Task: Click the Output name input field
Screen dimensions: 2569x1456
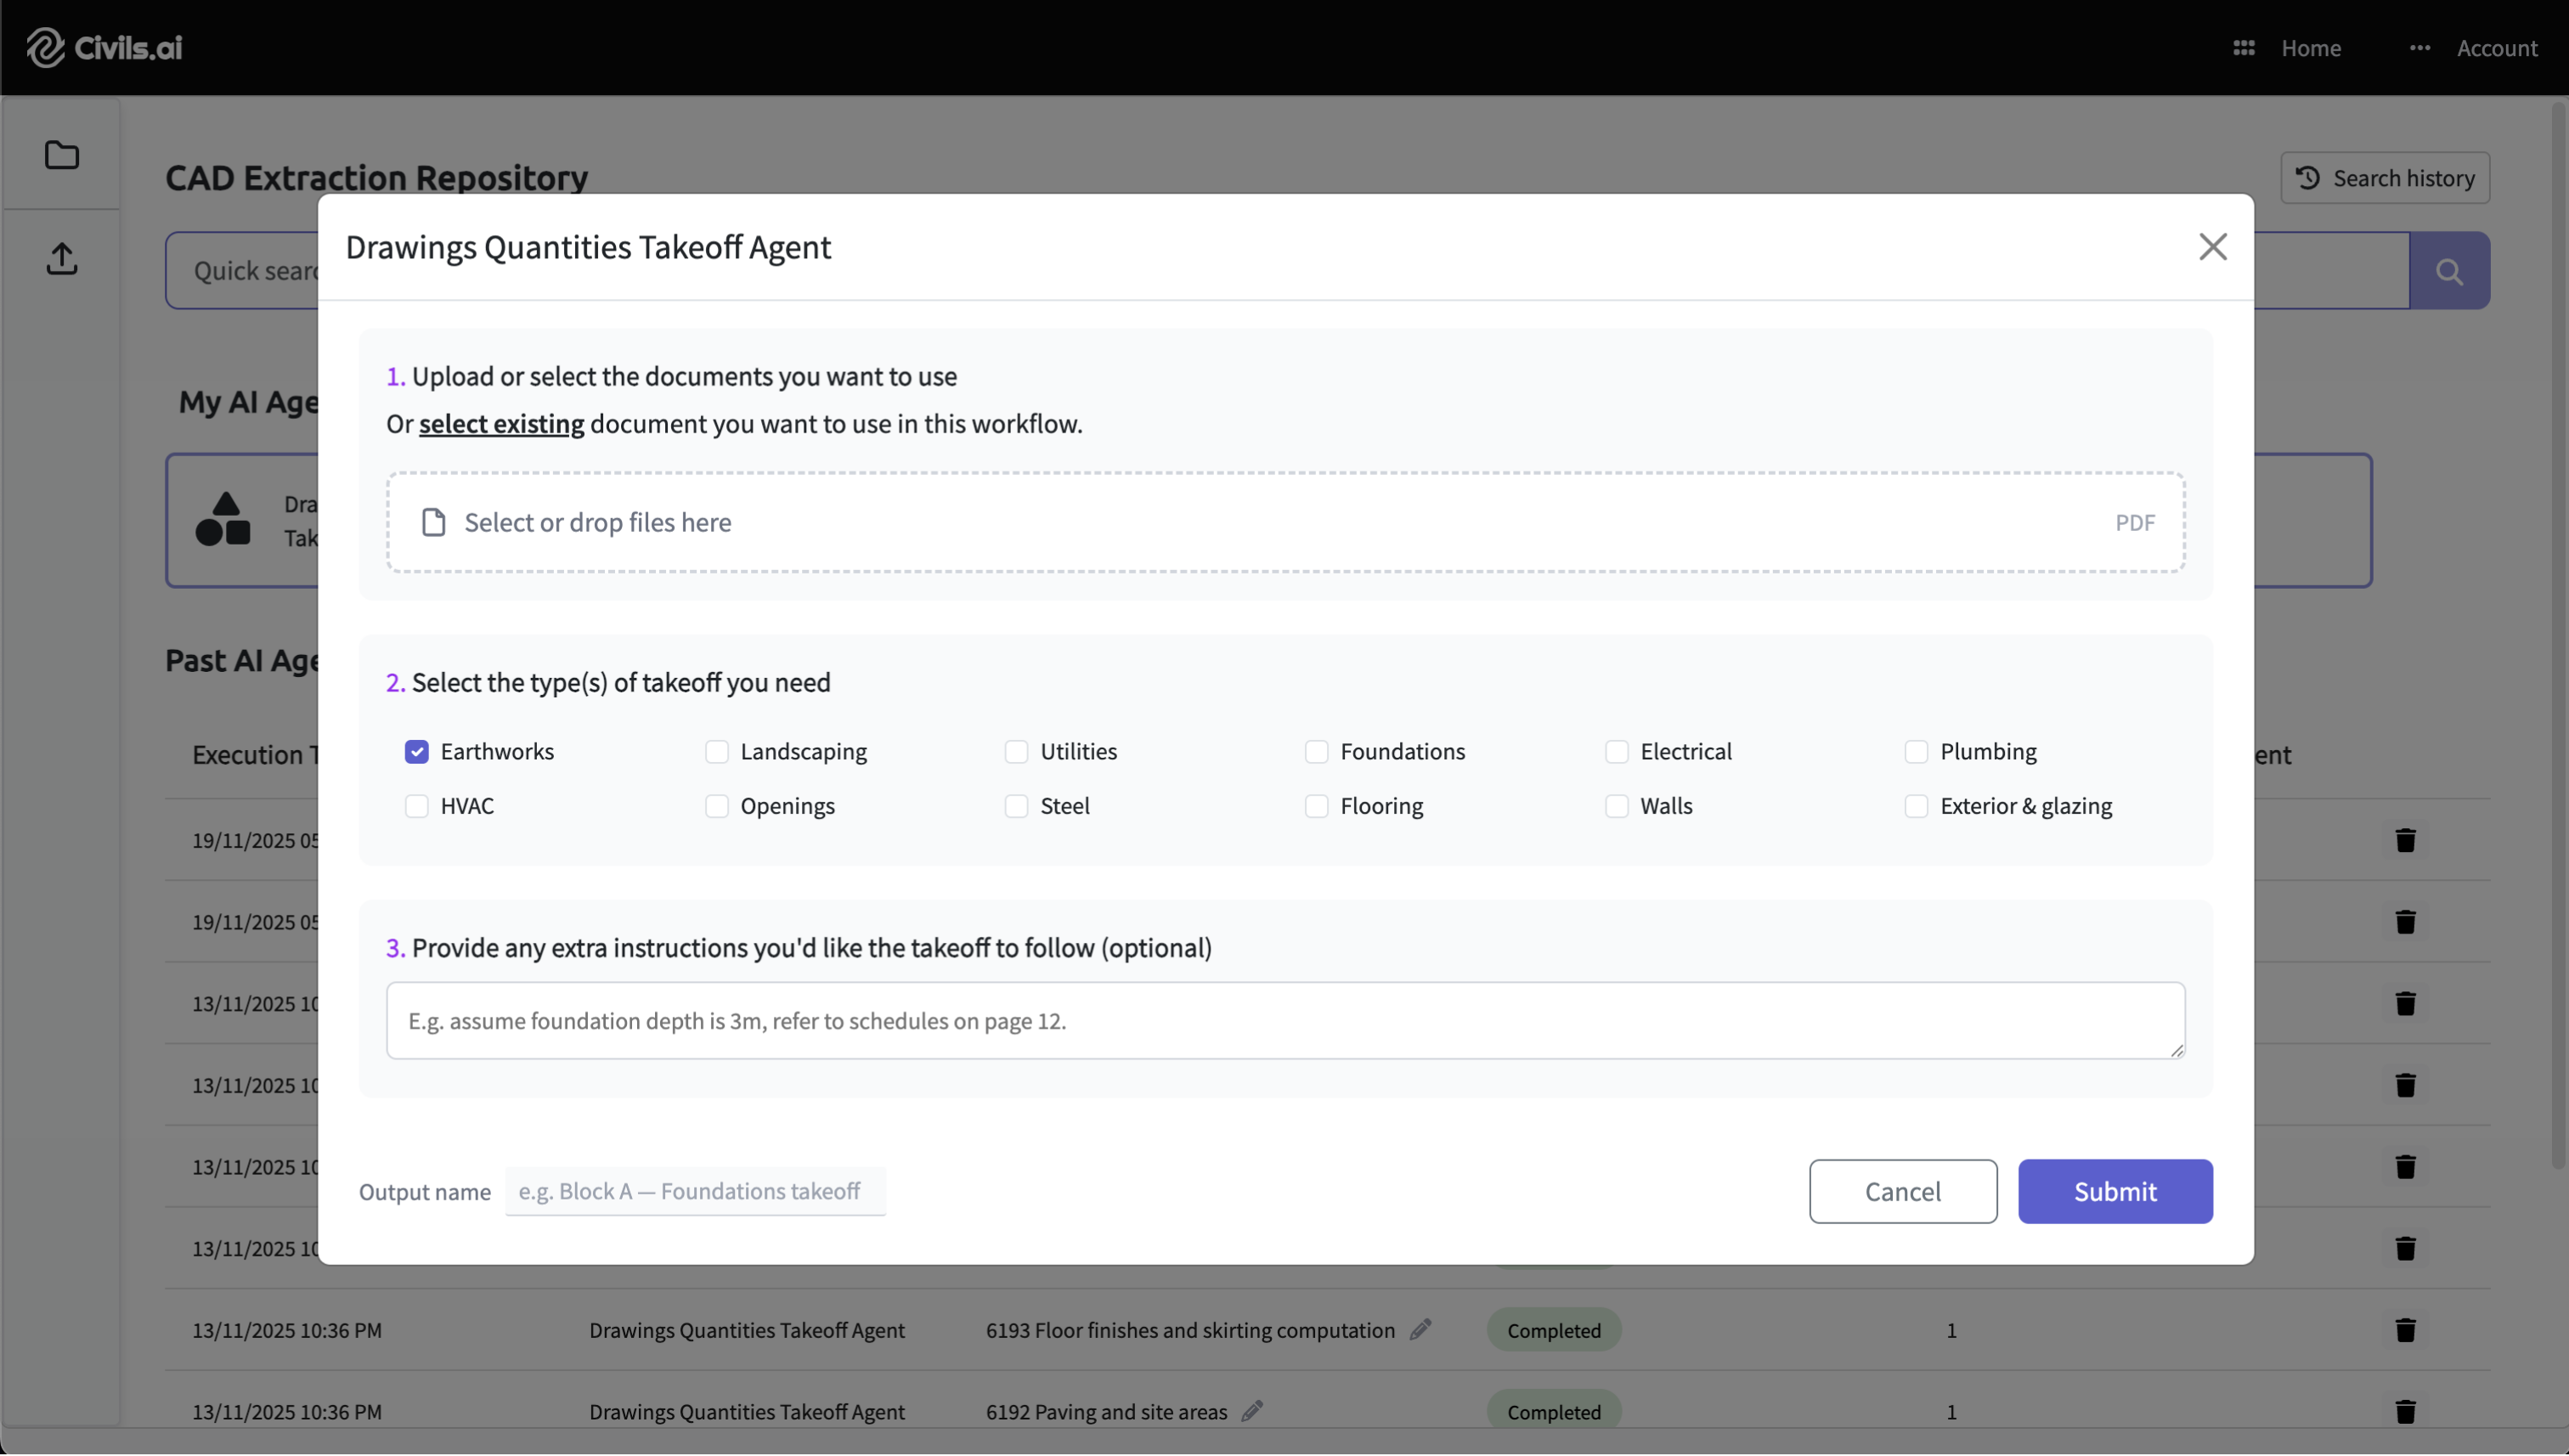Action: pyautogui.click(x=695, y=1191)
